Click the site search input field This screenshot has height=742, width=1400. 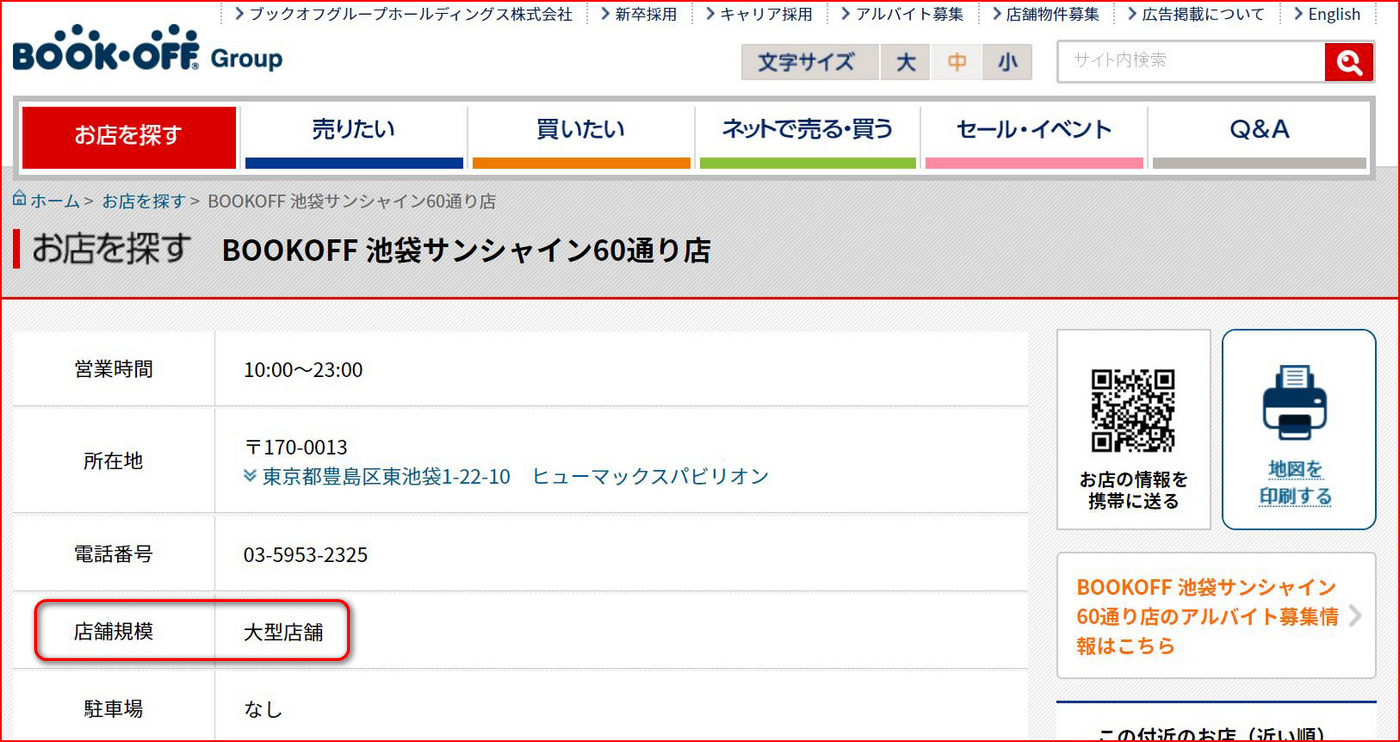[1191, 62]
